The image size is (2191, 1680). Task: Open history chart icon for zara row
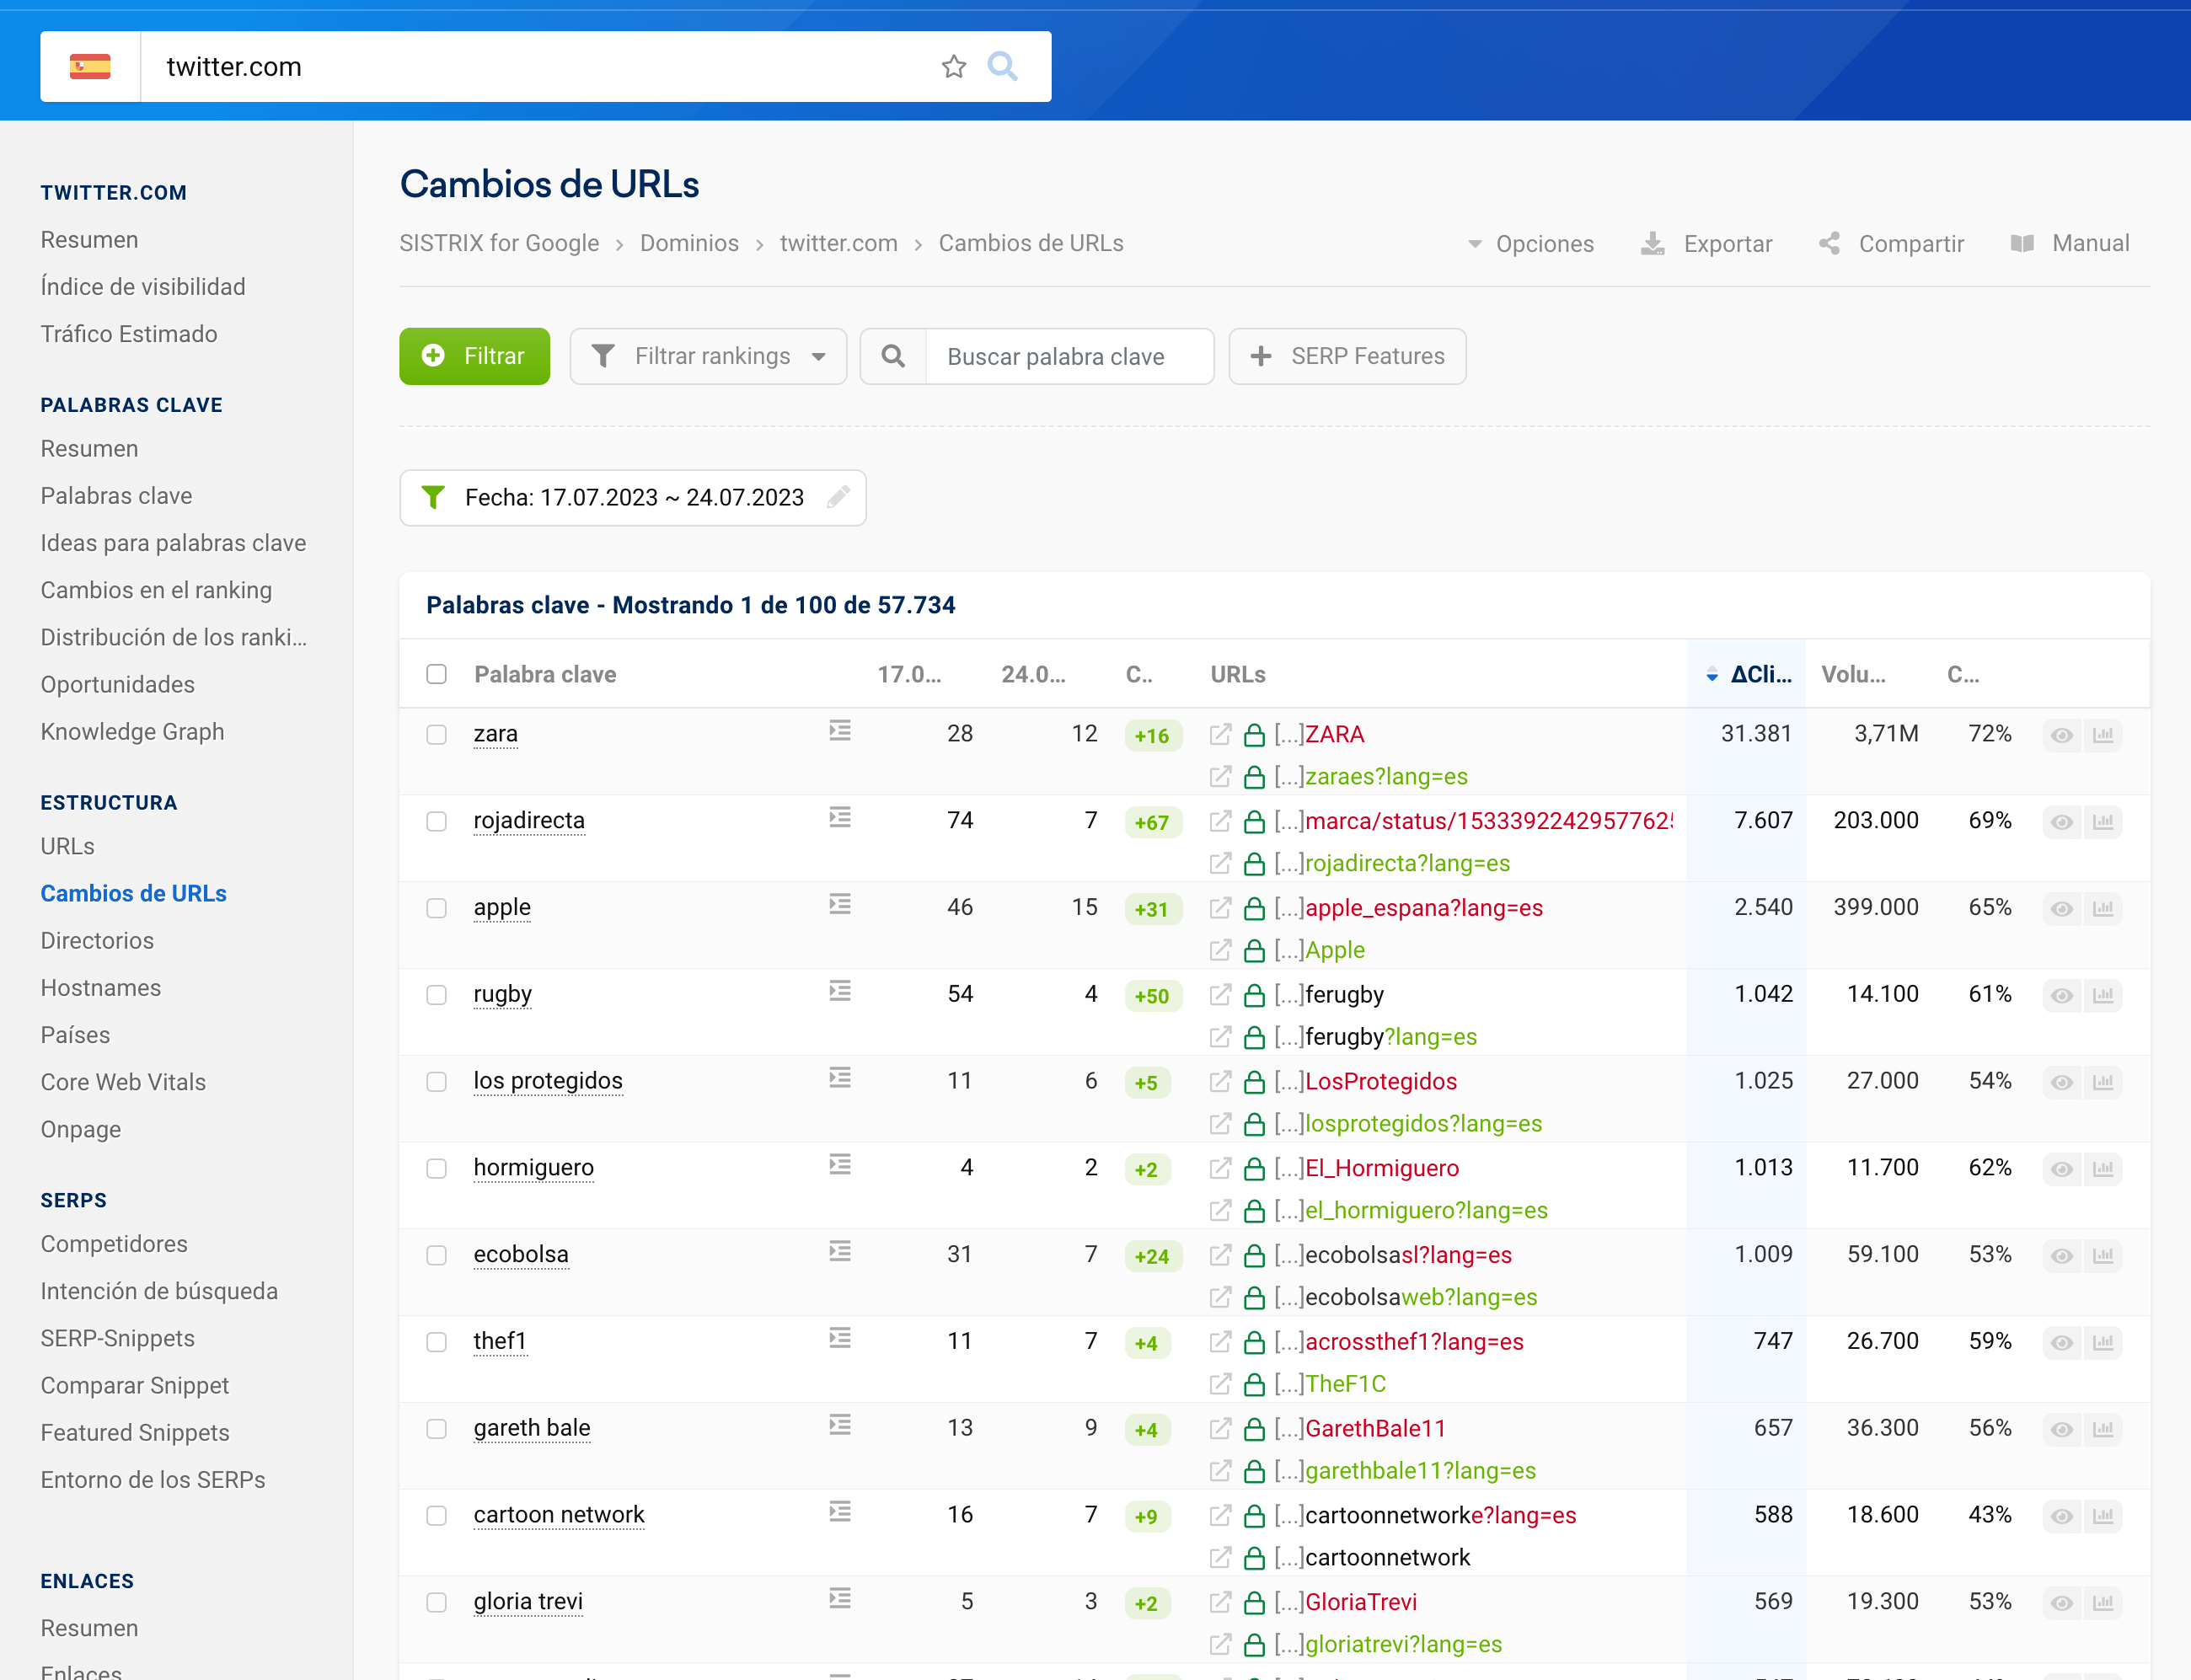tap(2103, 735)
